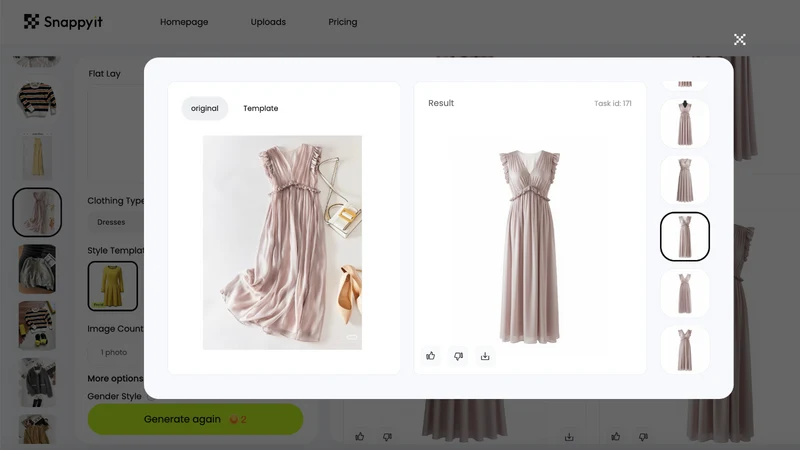Thumbs down the background bottom-right result
Viewport: 800px width, 450px height.
point(643,437)
